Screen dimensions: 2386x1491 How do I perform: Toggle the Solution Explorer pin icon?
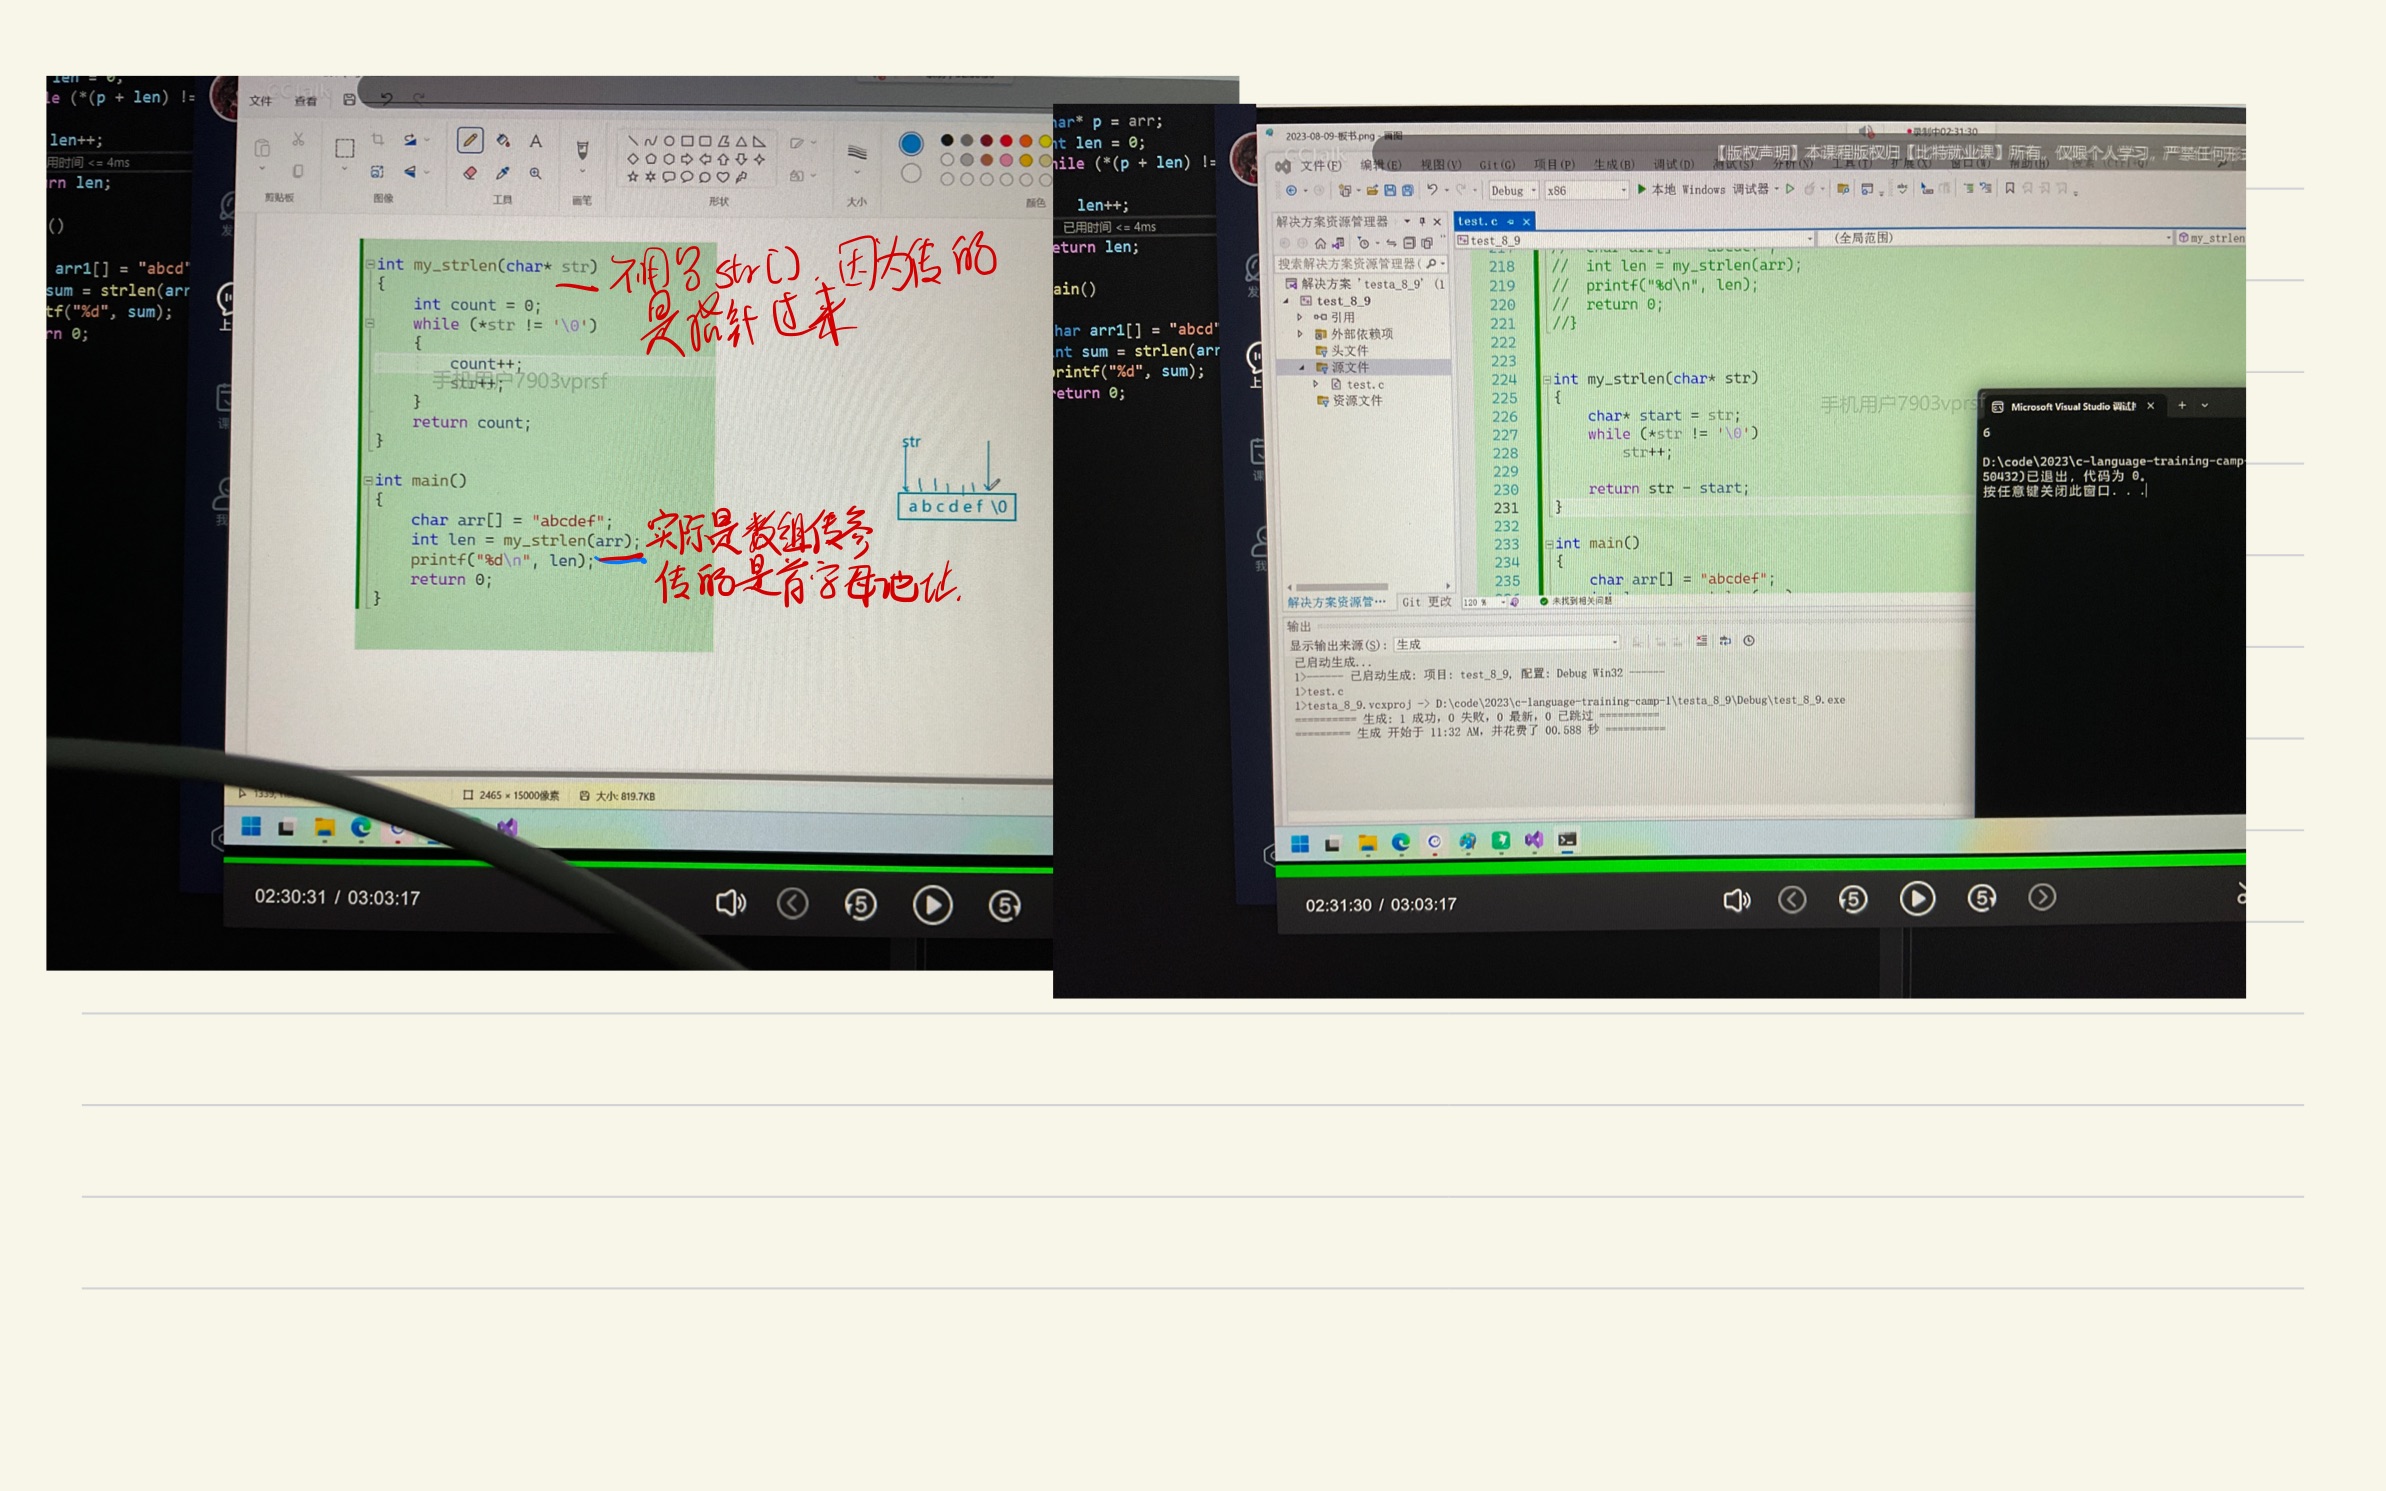[x=1422, y=221]
